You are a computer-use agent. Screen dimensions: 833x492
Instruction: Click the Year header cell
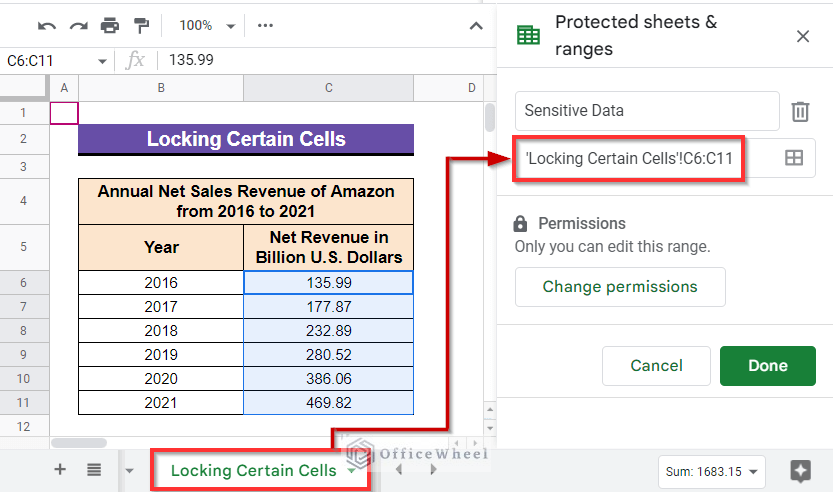point(161,248)
